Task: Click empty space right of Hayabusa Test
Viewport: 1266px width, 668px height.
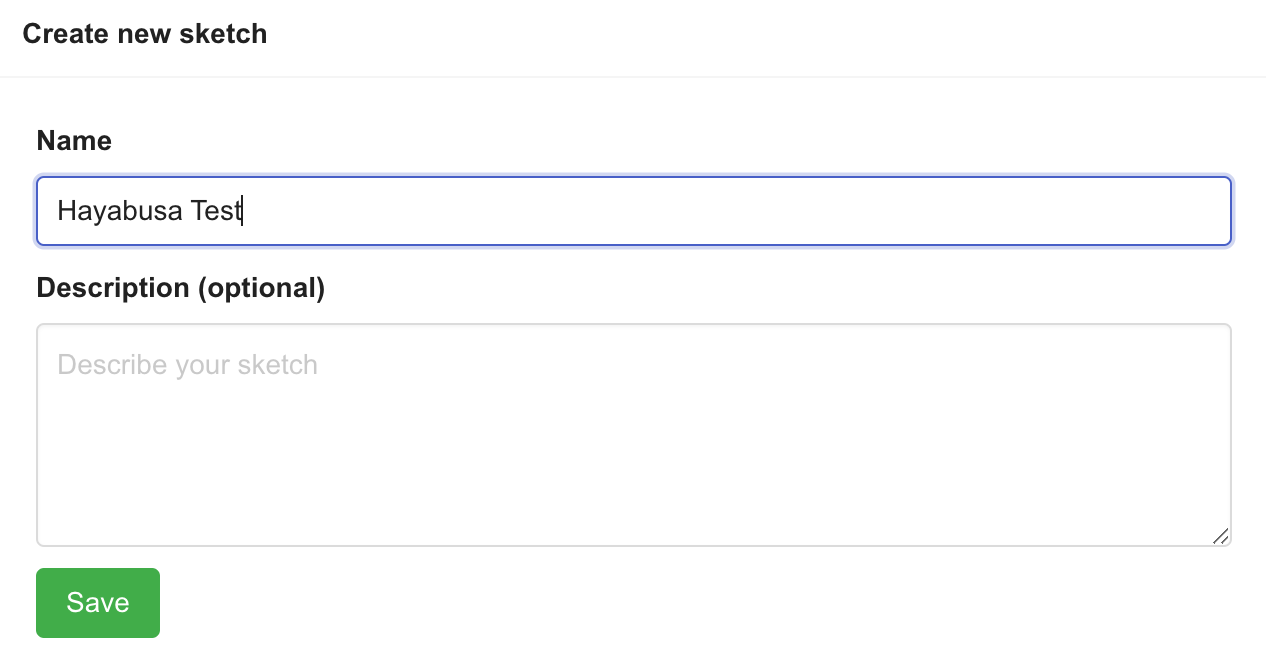Action: pyautogui.click(x=700, y=211)
